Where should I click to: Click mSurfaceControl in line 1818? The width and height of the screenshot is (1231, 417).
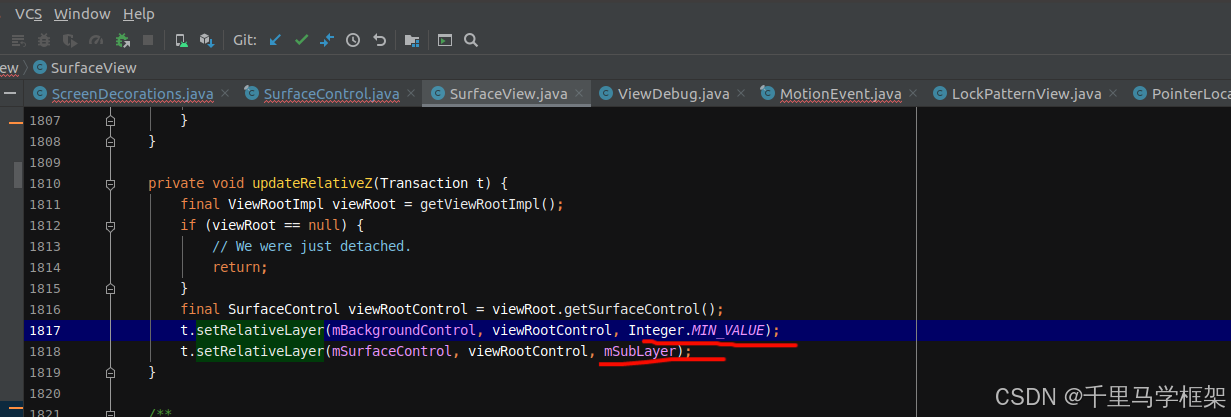tap(393, 351)
